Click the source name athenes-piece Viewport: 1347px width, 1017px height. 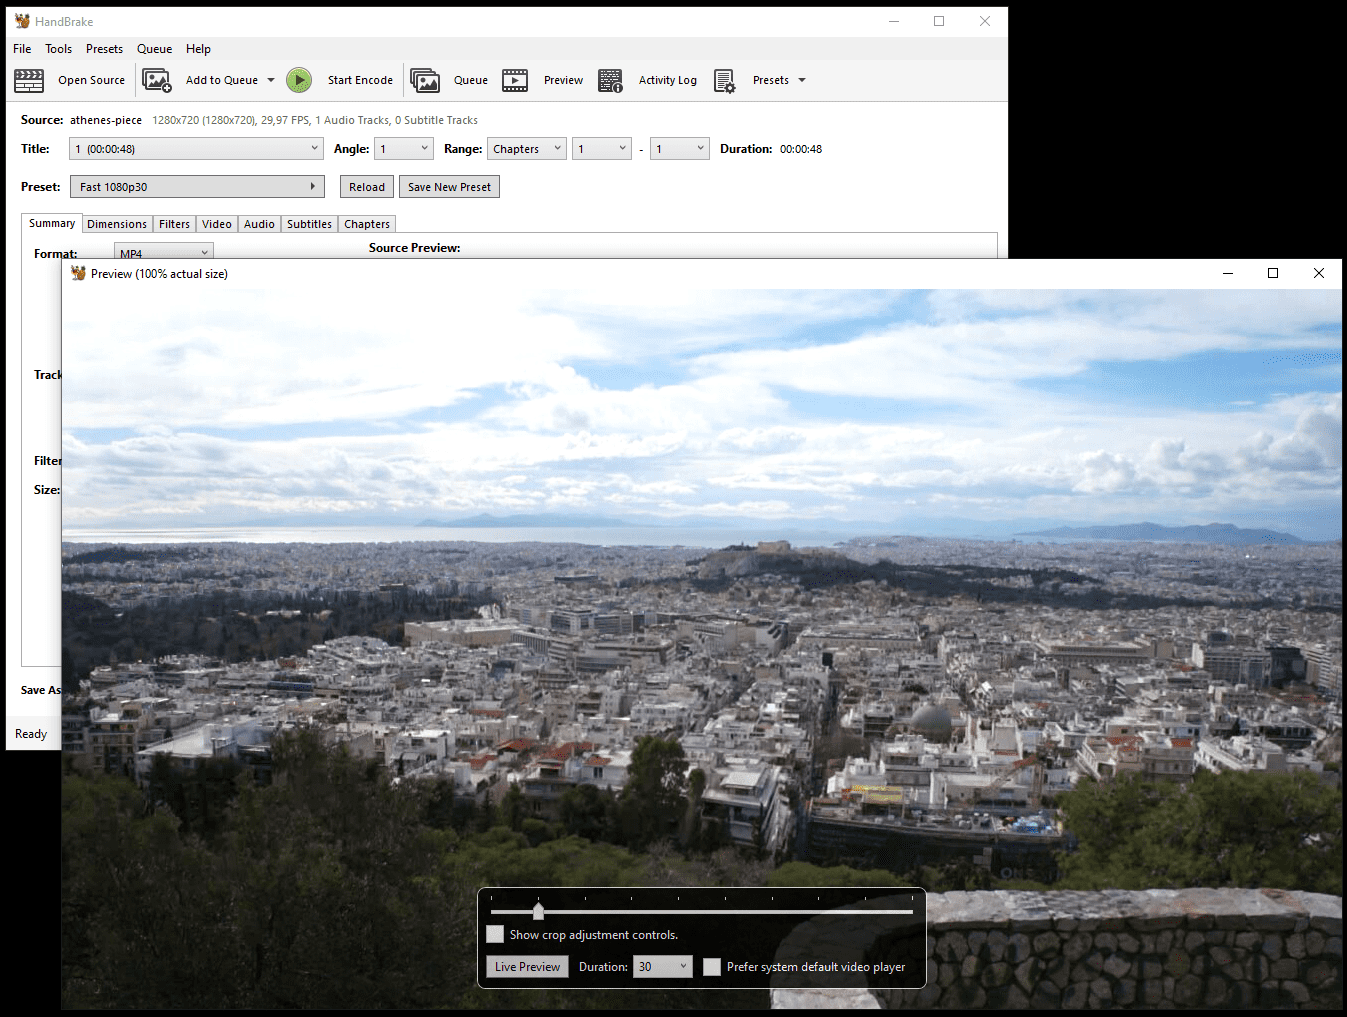click(x=106, y=120)
